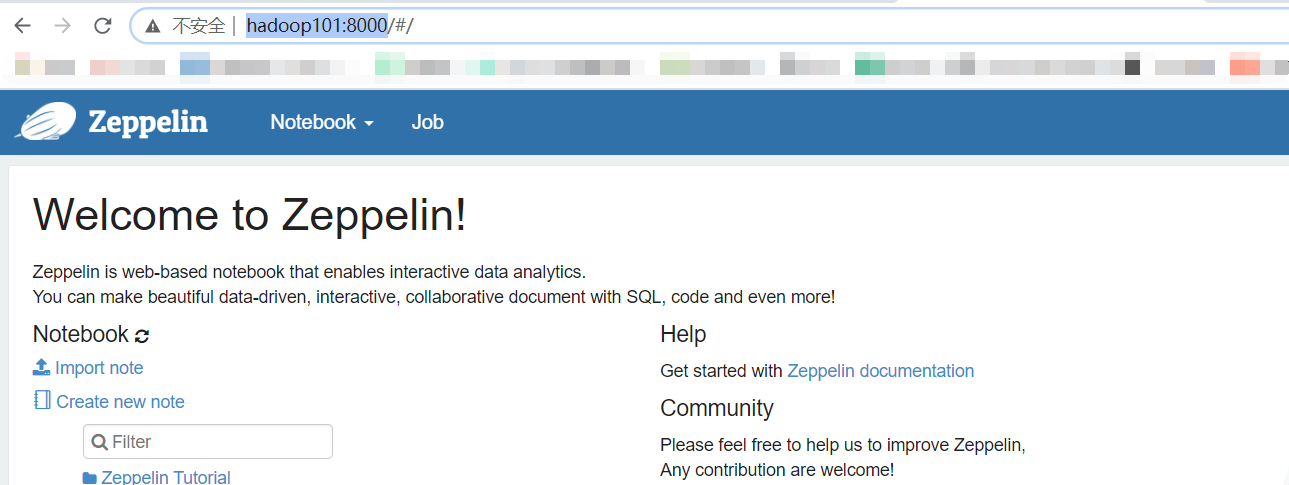Select the Create new note link

point(120,401)
